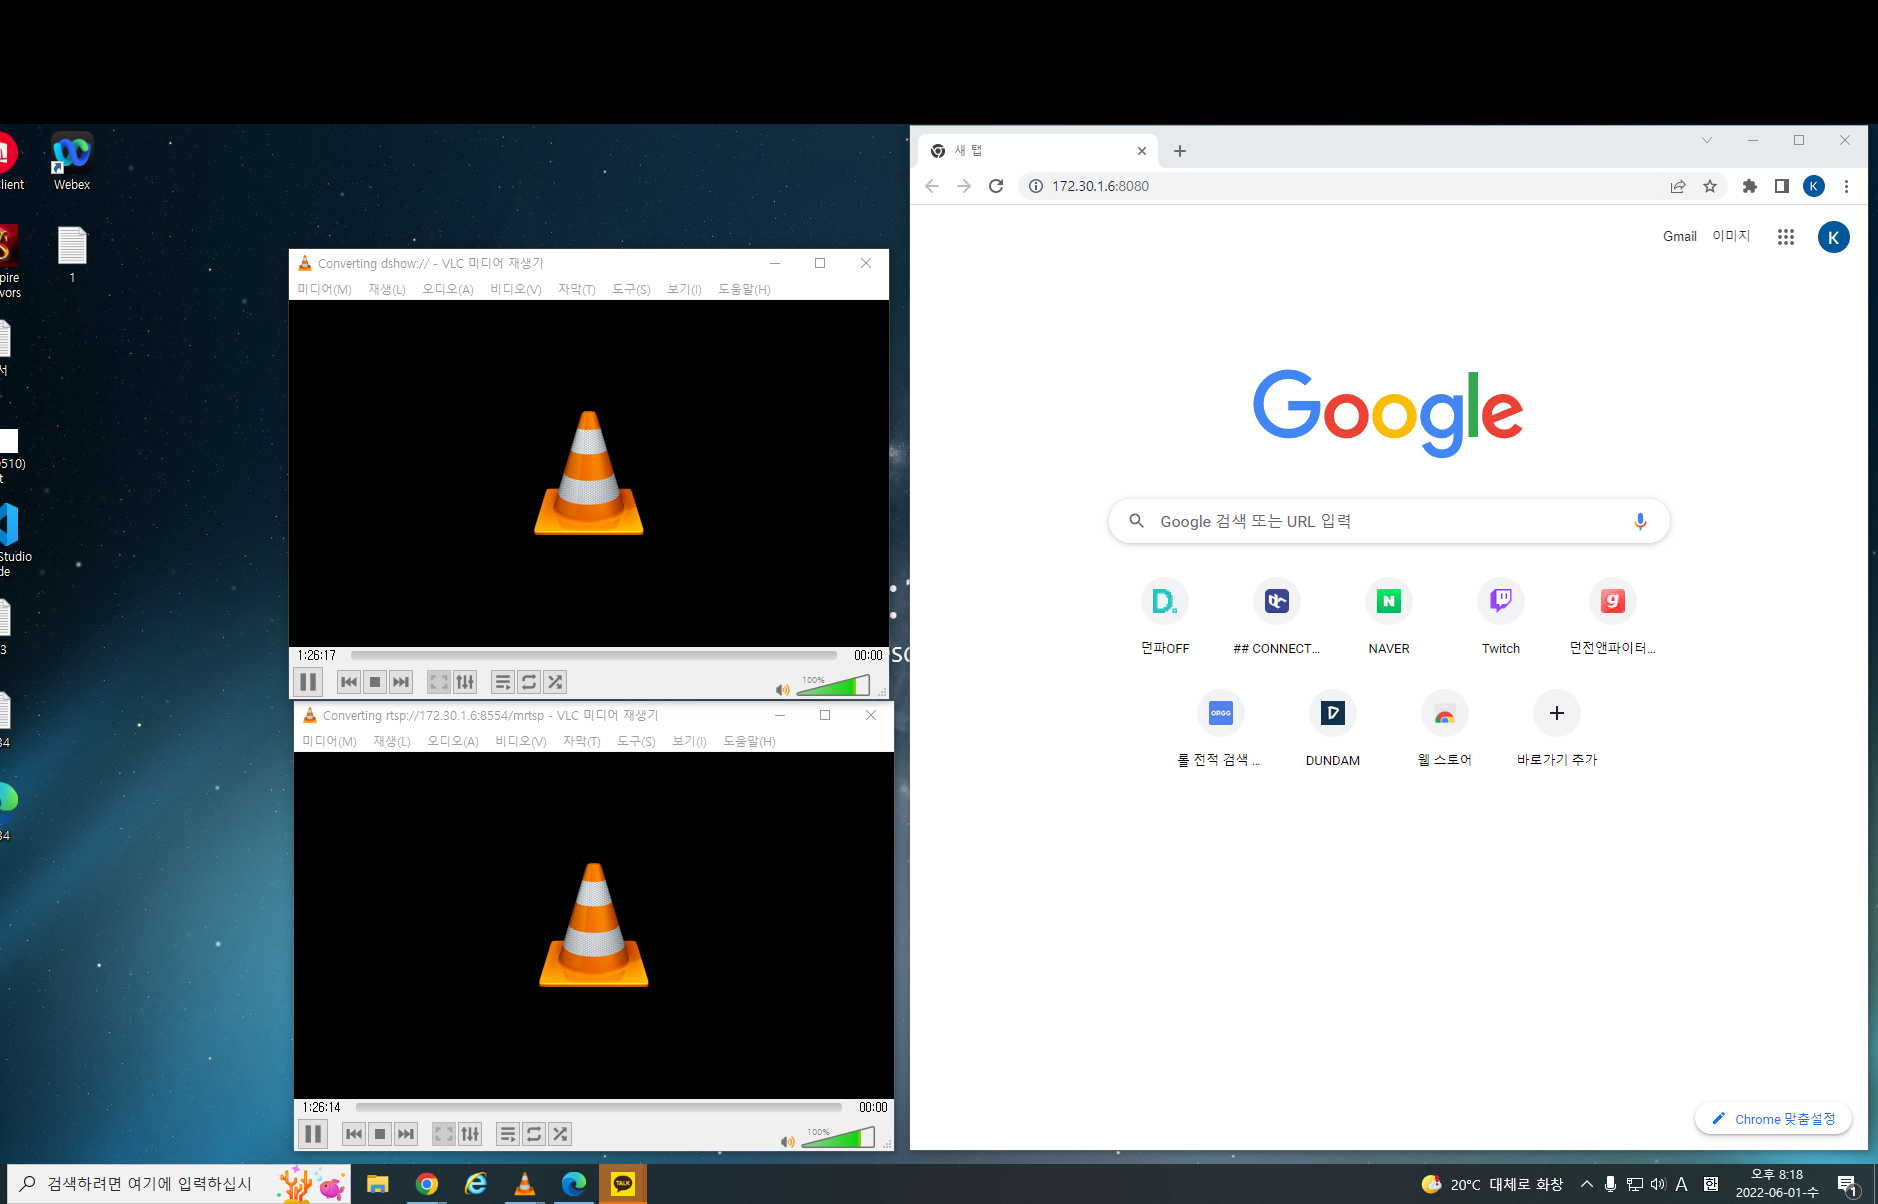This screenshot has height=1204, width=1878.
Task: Open 도구(S) menu in dshow VLC window
Action: pos(631,289)
